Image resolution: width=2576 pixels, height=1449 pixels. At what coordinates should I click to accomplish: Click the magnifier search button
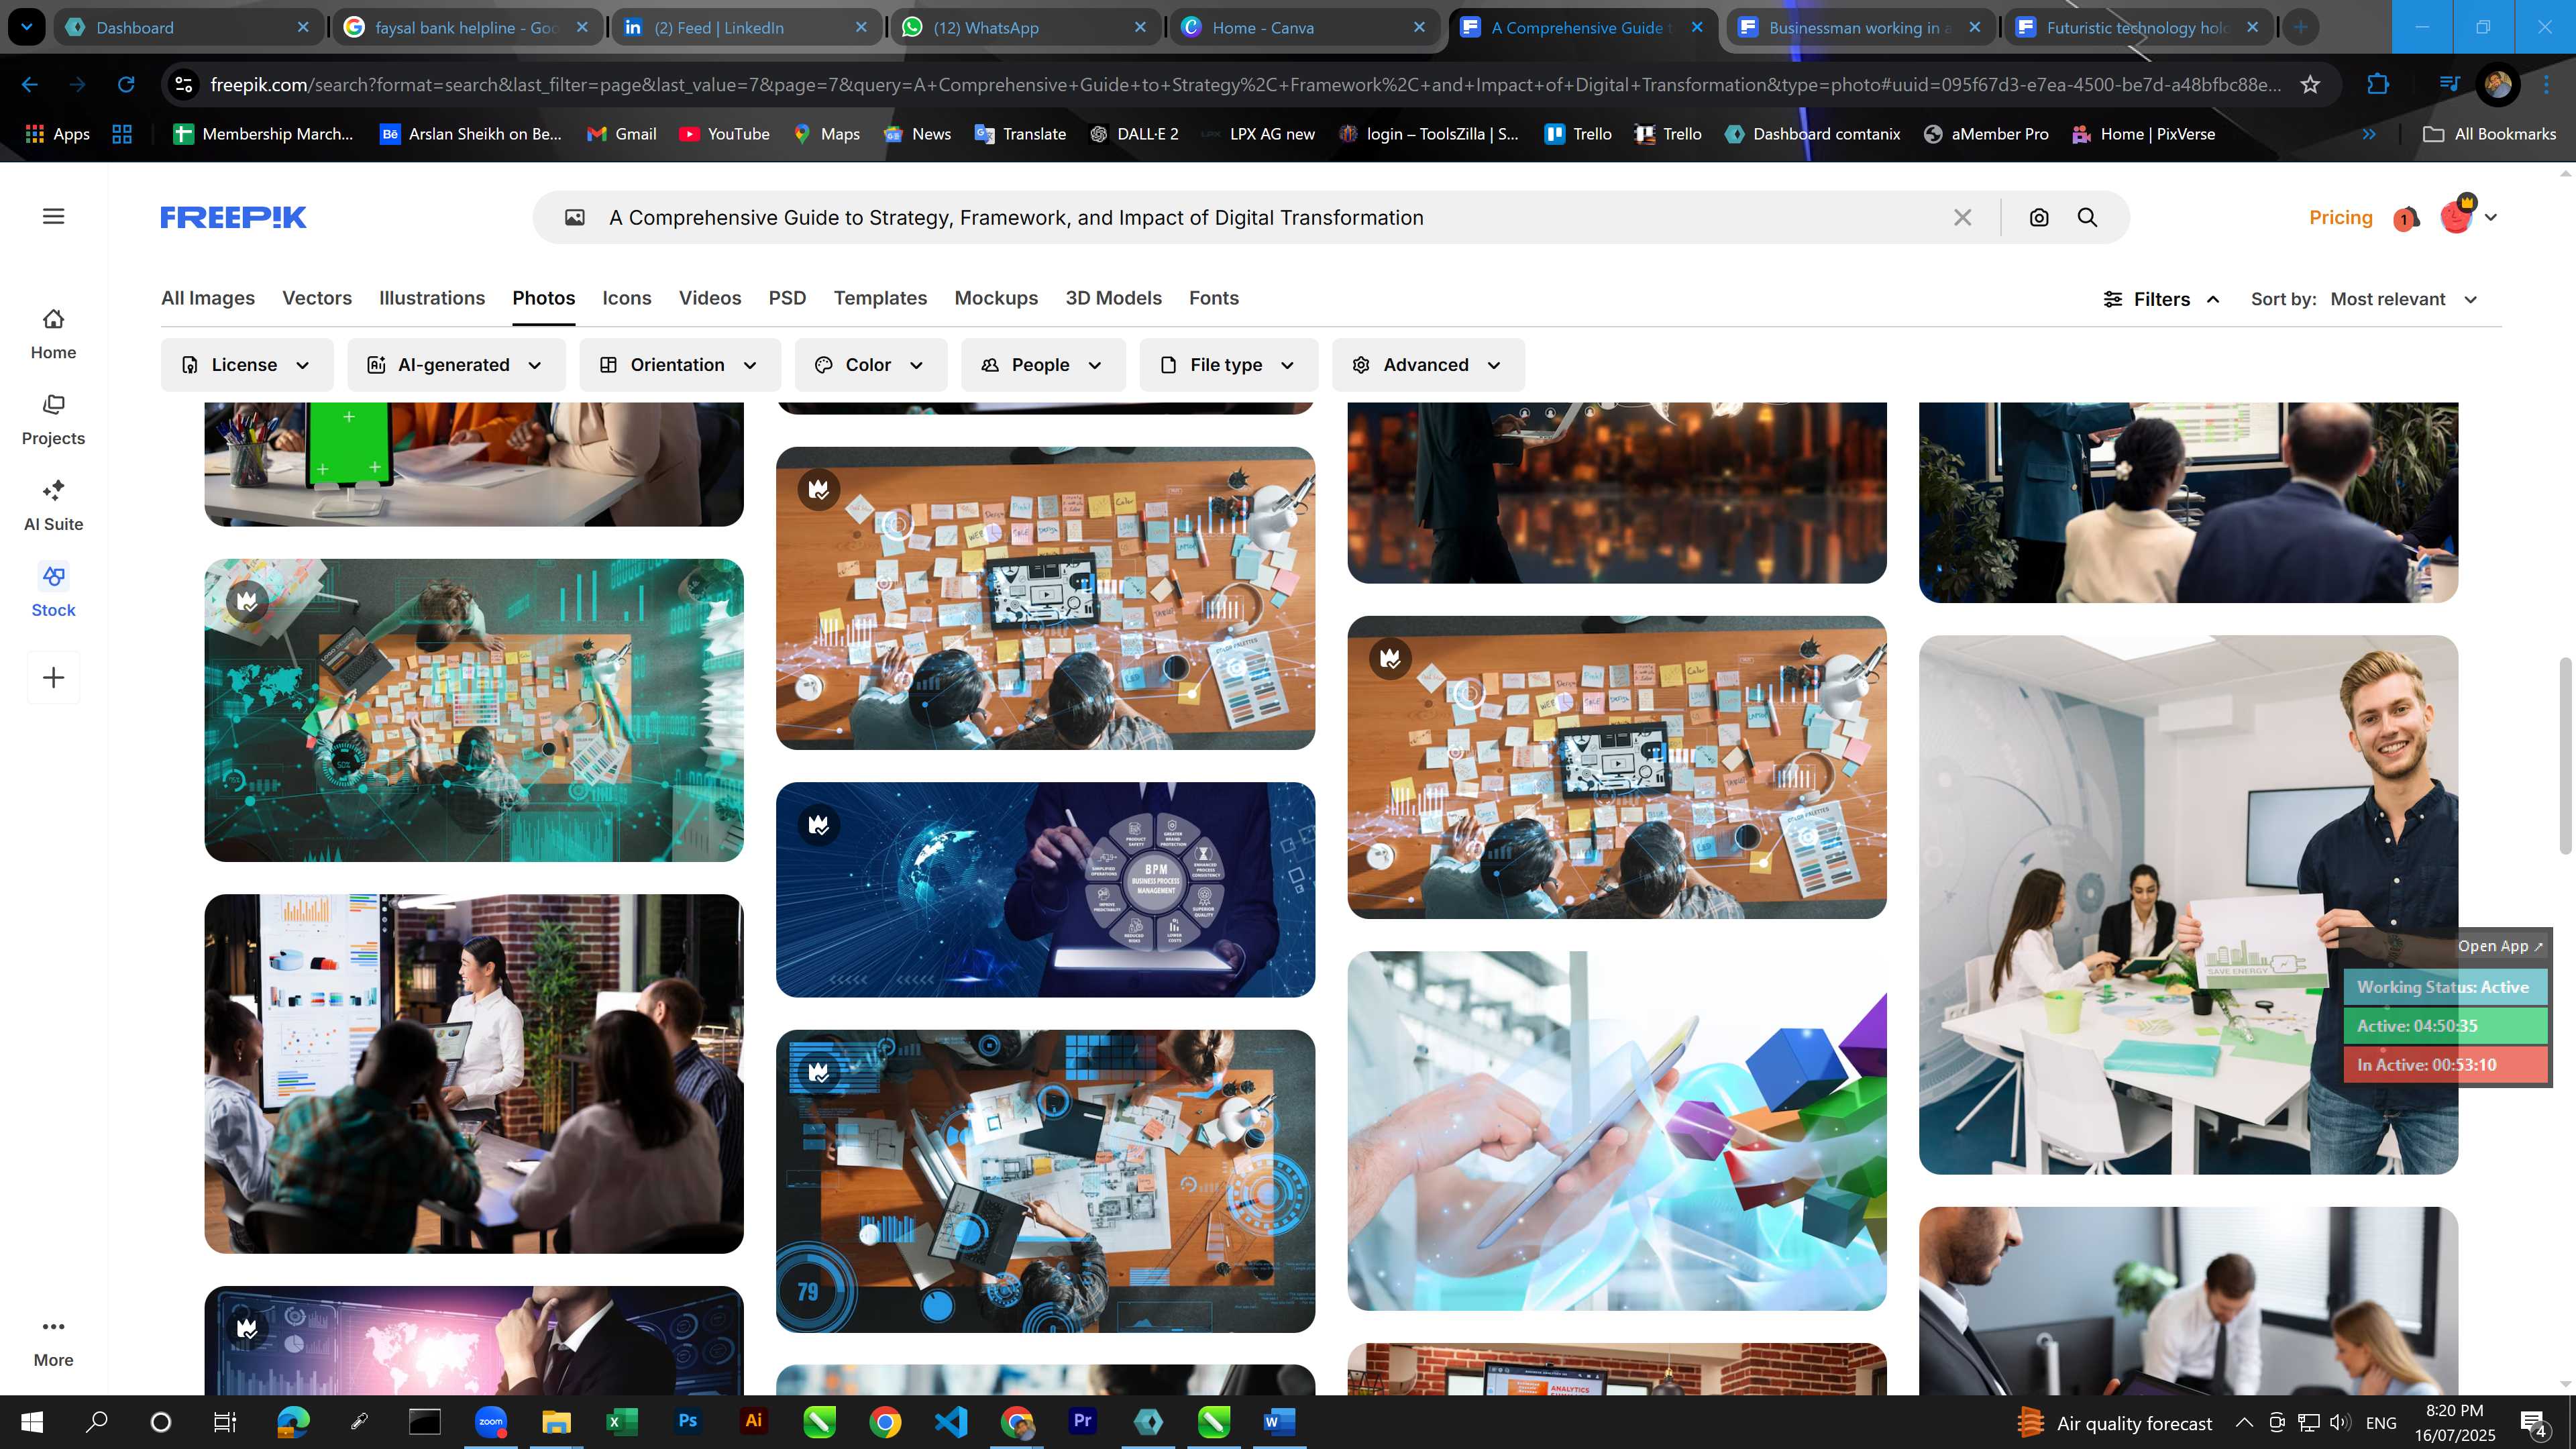pos(2087,217)
